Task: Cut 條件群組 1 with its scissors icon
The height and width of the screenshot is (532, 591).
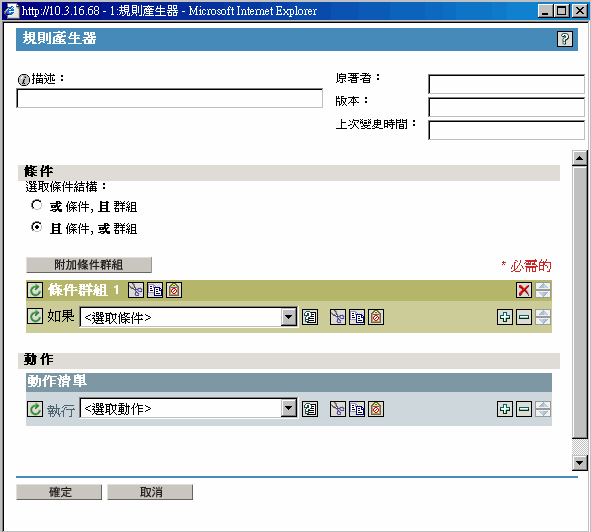Action: pyautogui.click(x=136, y=290)
